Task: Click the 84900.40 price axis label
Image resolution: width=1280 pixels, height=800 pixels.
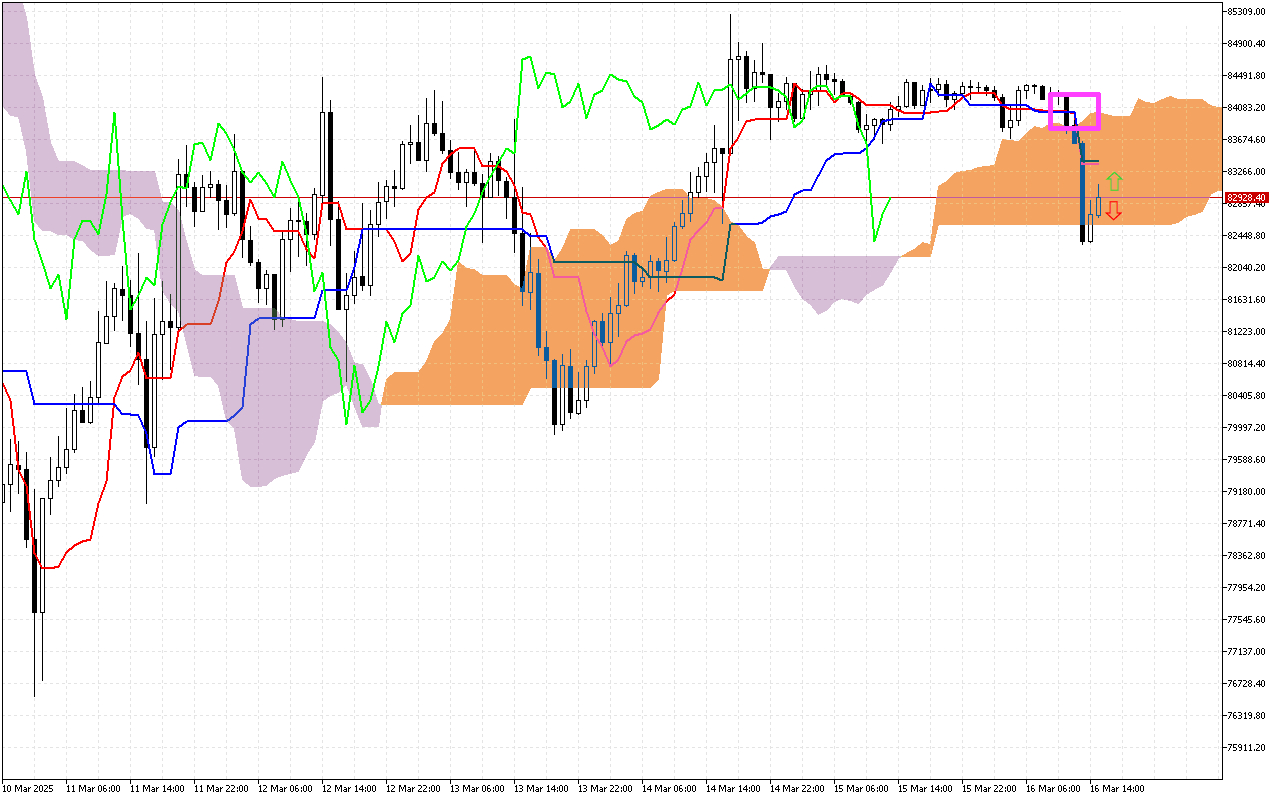Action: pyautogui.click(x=1246, y=44)
